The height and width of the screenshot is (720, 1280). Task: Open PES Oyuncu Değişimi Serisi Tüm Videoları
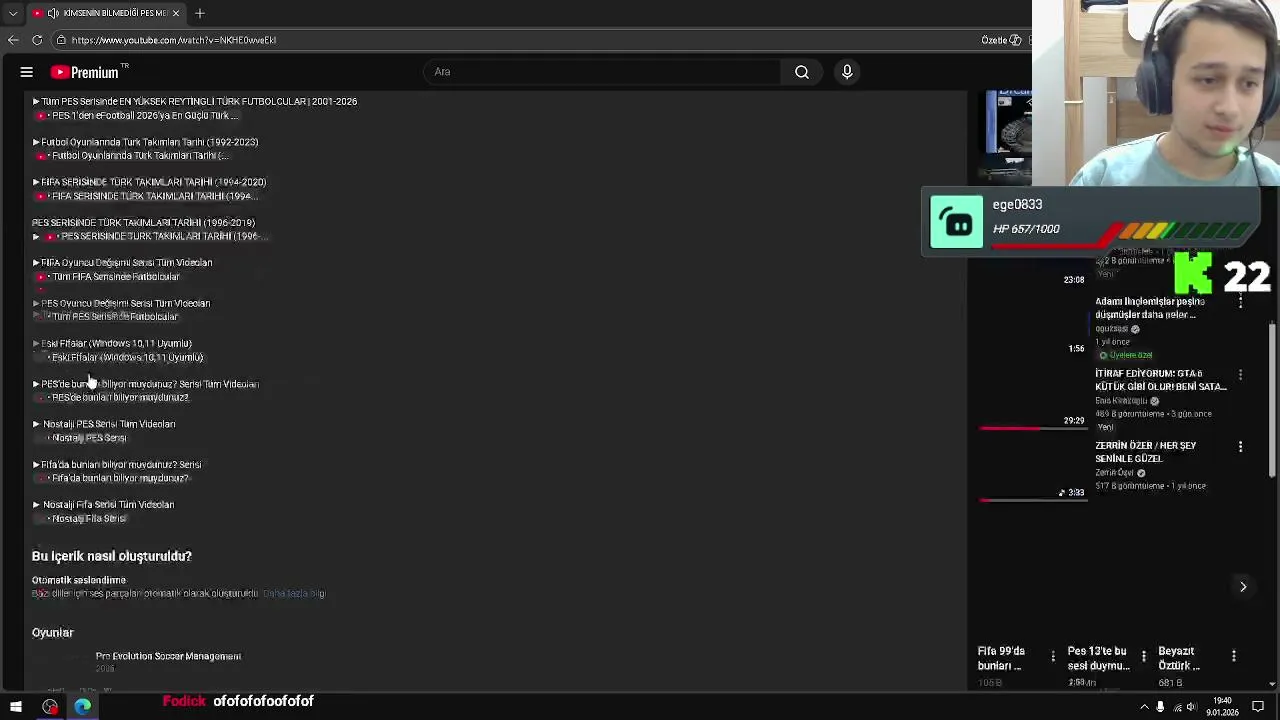[125, 303]
